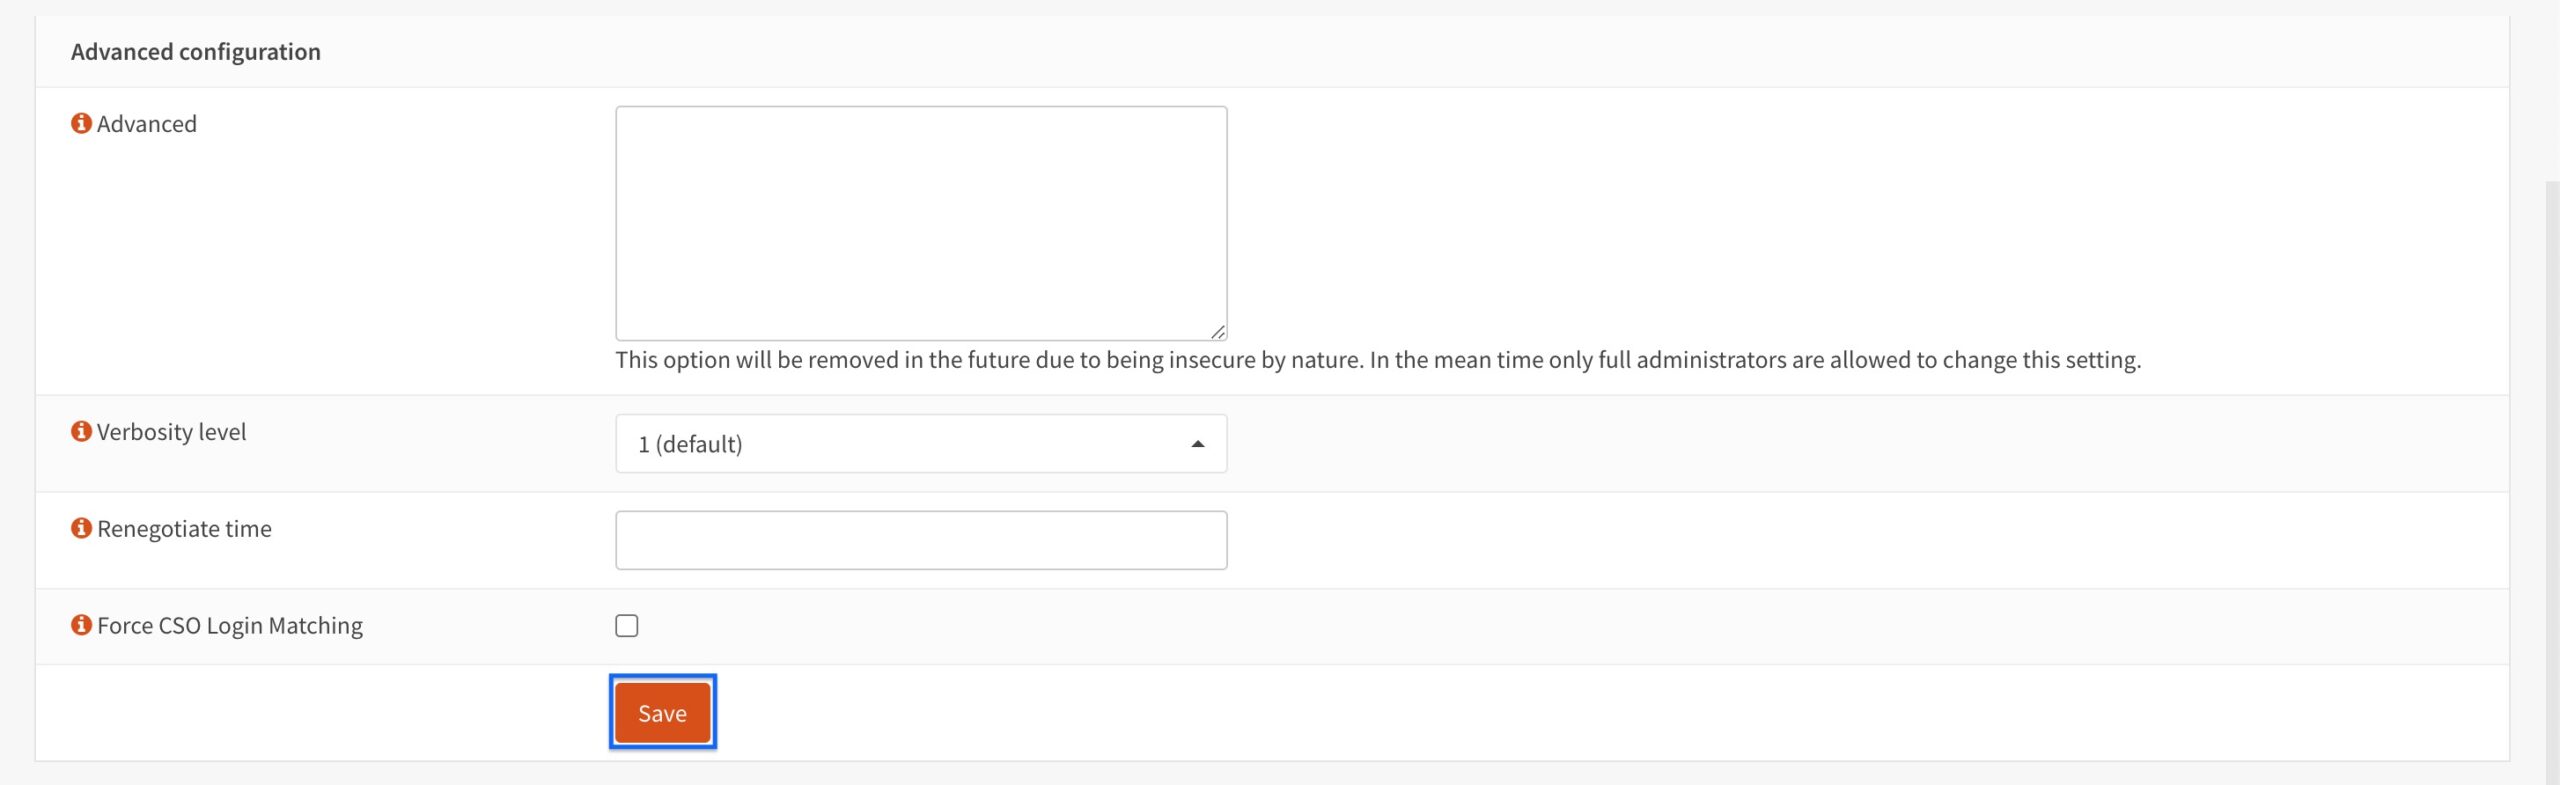Click the page's vertical scrollbar thumb
The height and width of the screenshot is (785, 2560).
pyautogui.click(x=2552, y=480)
